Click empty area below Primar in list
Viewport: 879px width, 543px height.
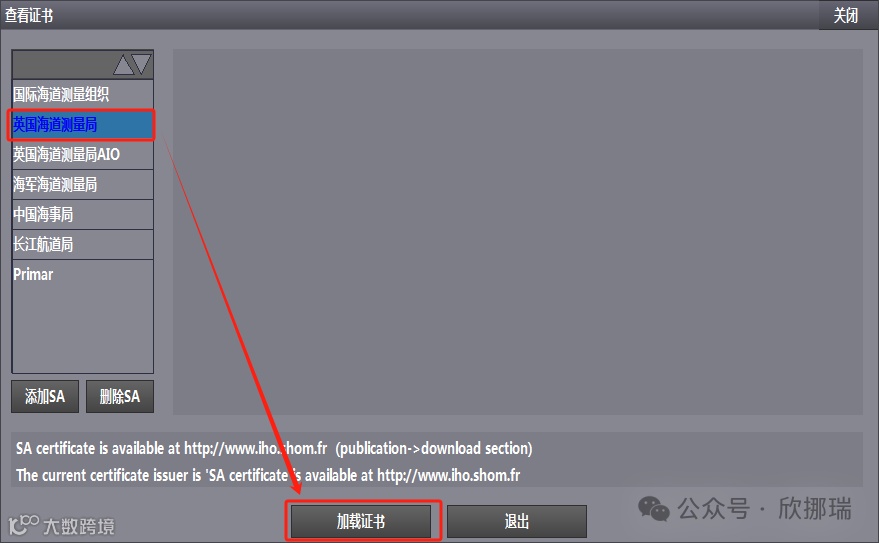[x=82, y=331]
